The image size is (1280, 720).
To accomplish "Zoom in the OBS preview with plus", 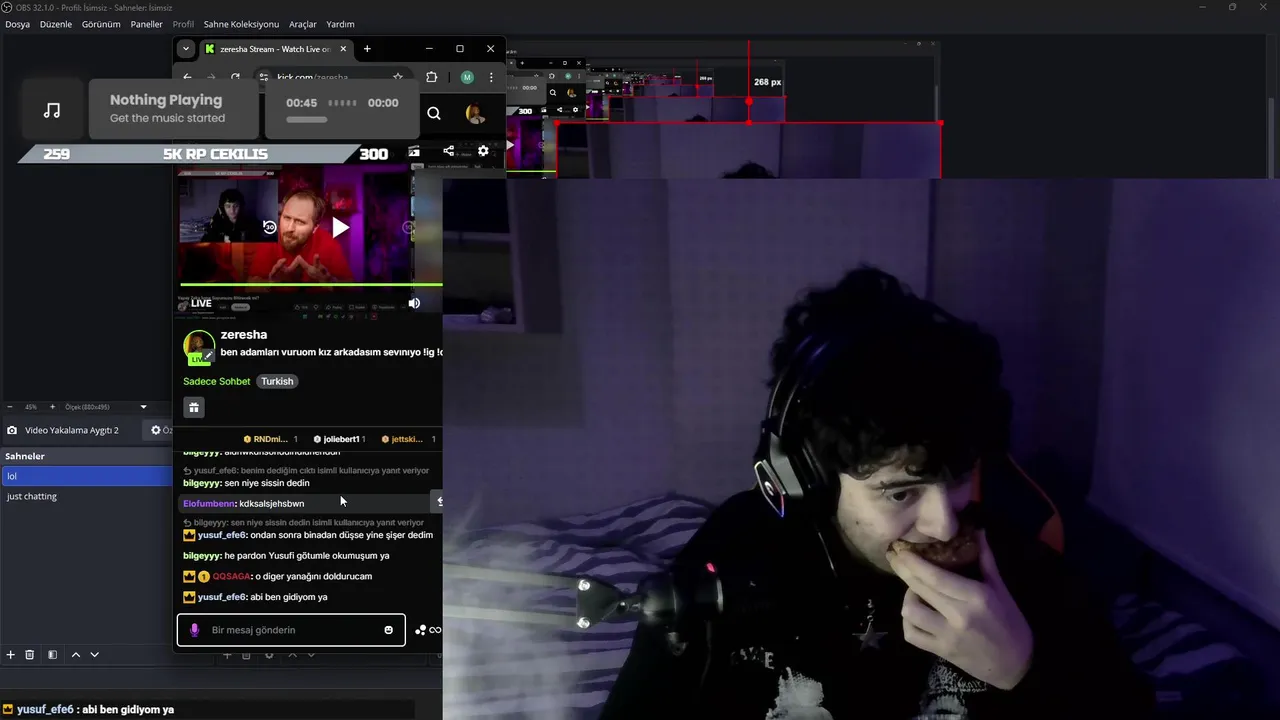I will pos(53,407).
